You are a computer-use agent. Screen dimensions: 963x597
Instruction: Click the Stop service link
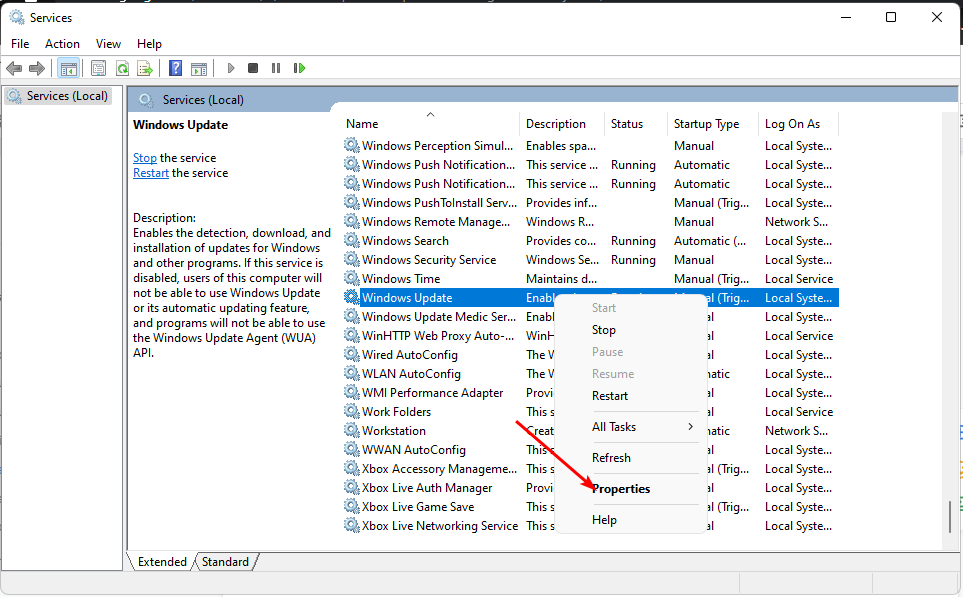coord(144,157)
